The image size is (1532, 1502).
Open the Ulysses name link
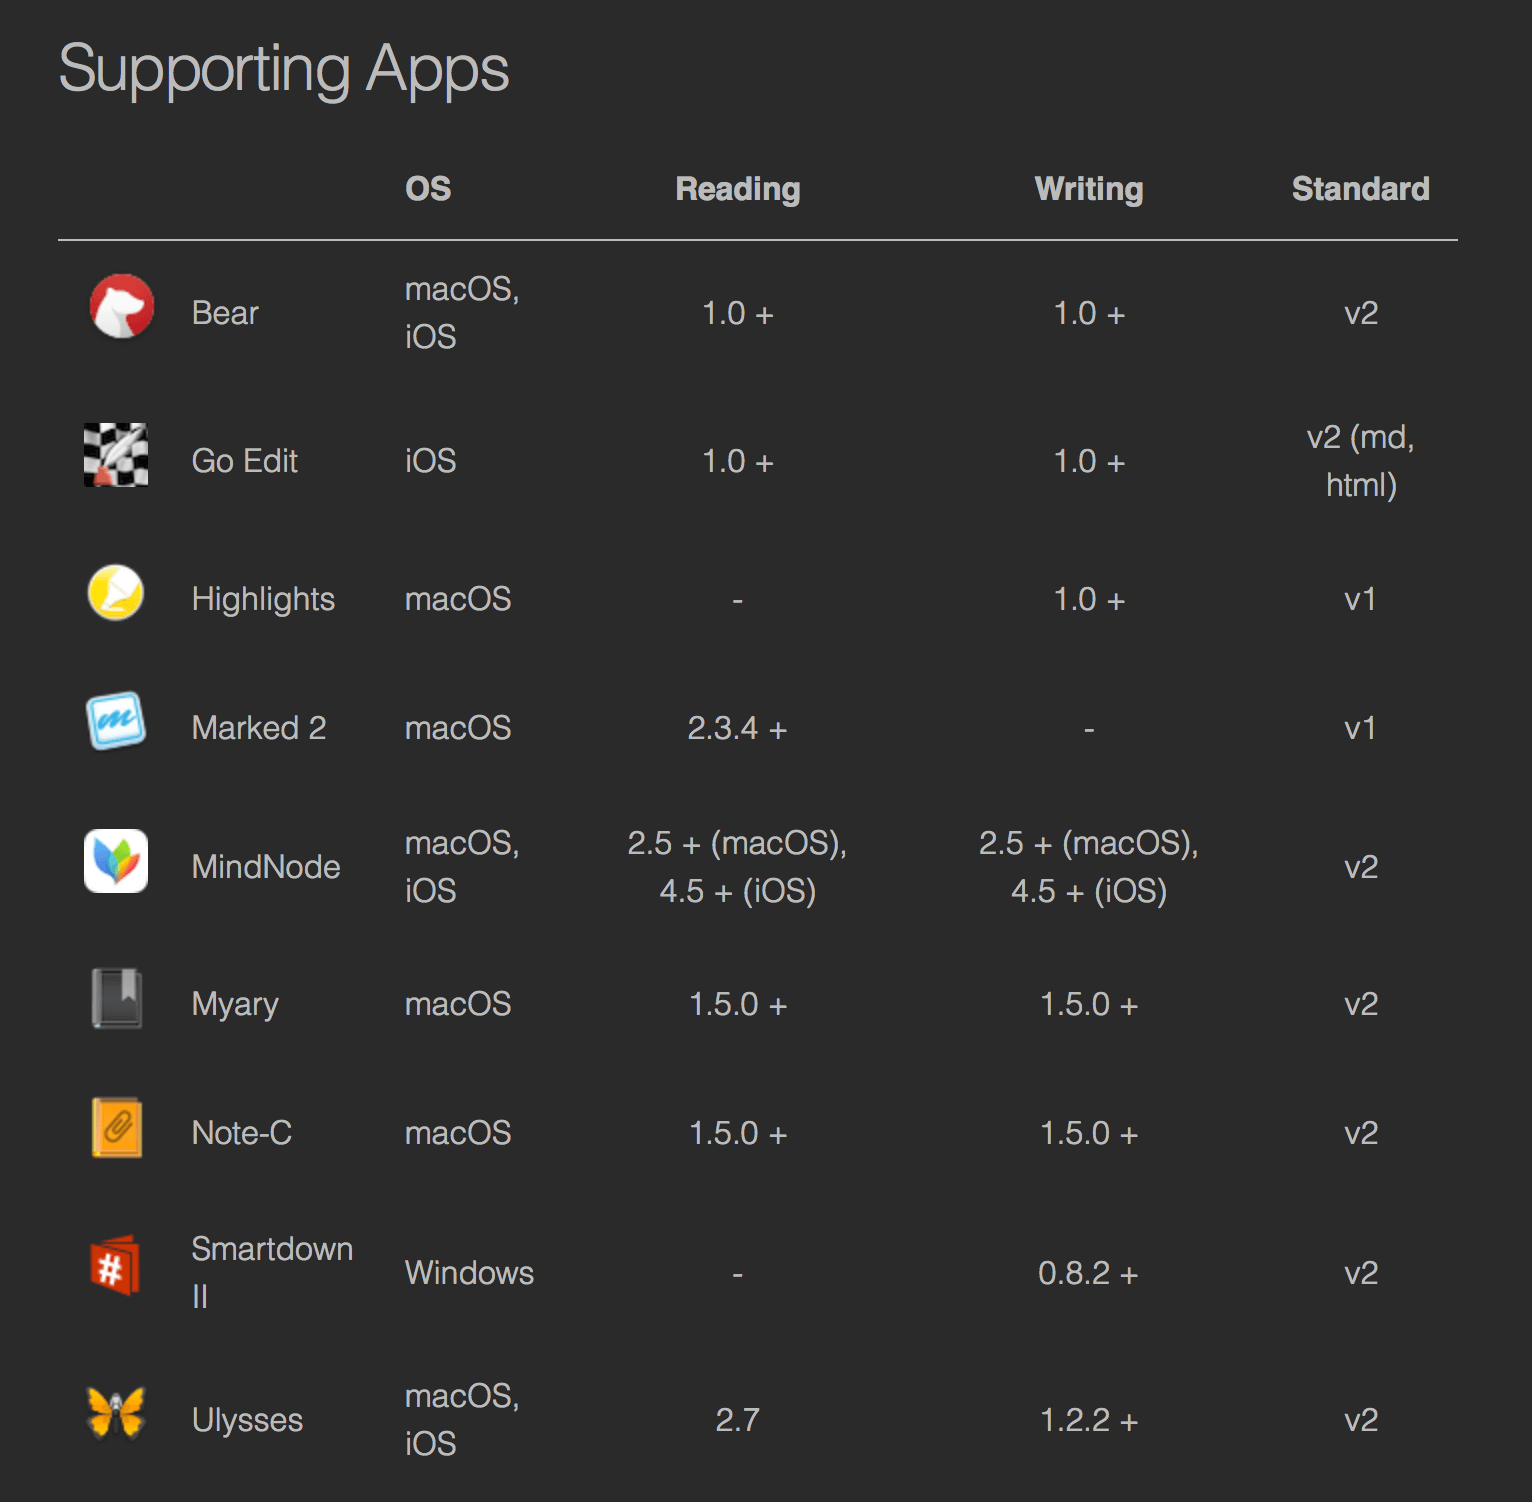coord(247,1421)
